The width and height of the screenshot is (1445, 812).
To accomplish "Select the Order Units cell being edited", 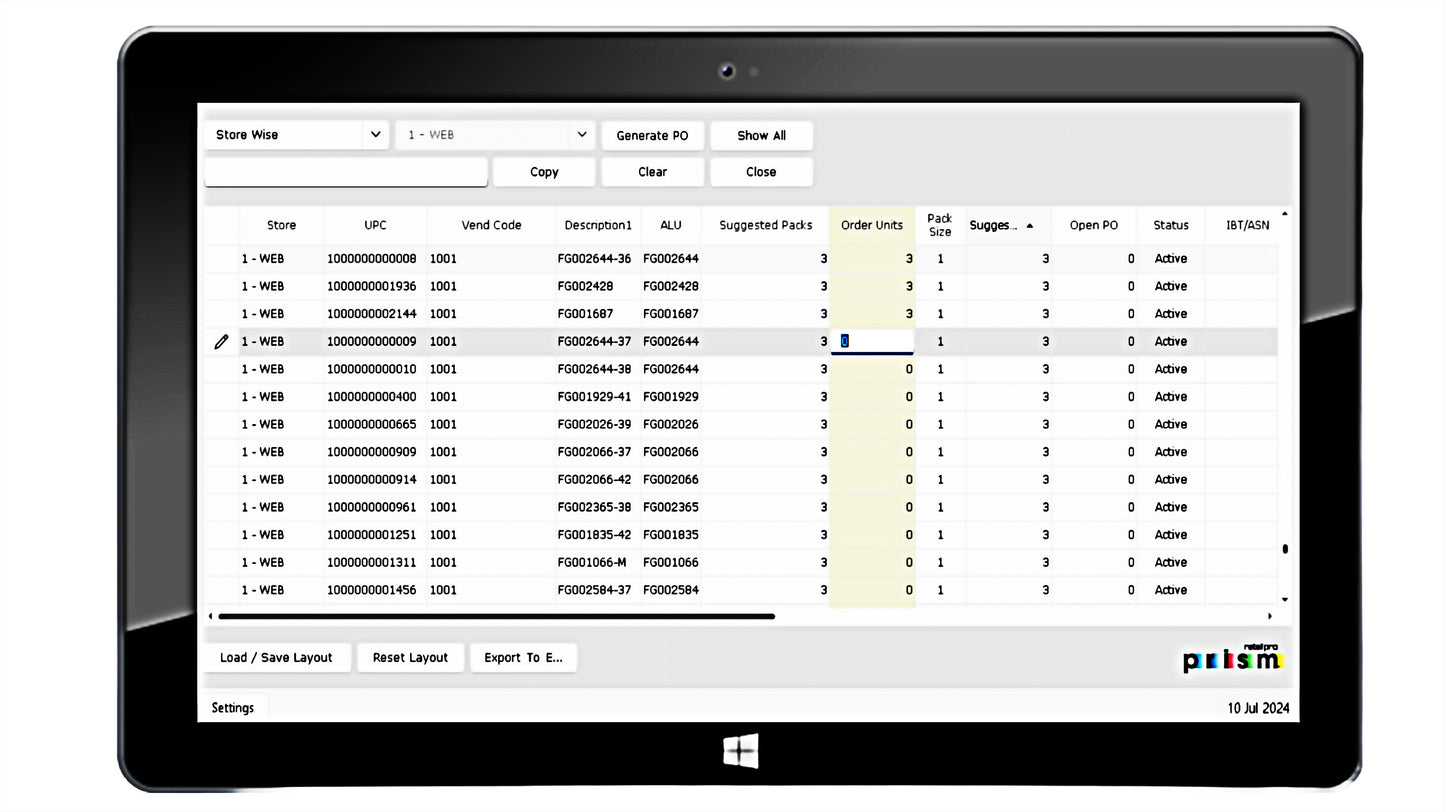I will coord(872,342).
